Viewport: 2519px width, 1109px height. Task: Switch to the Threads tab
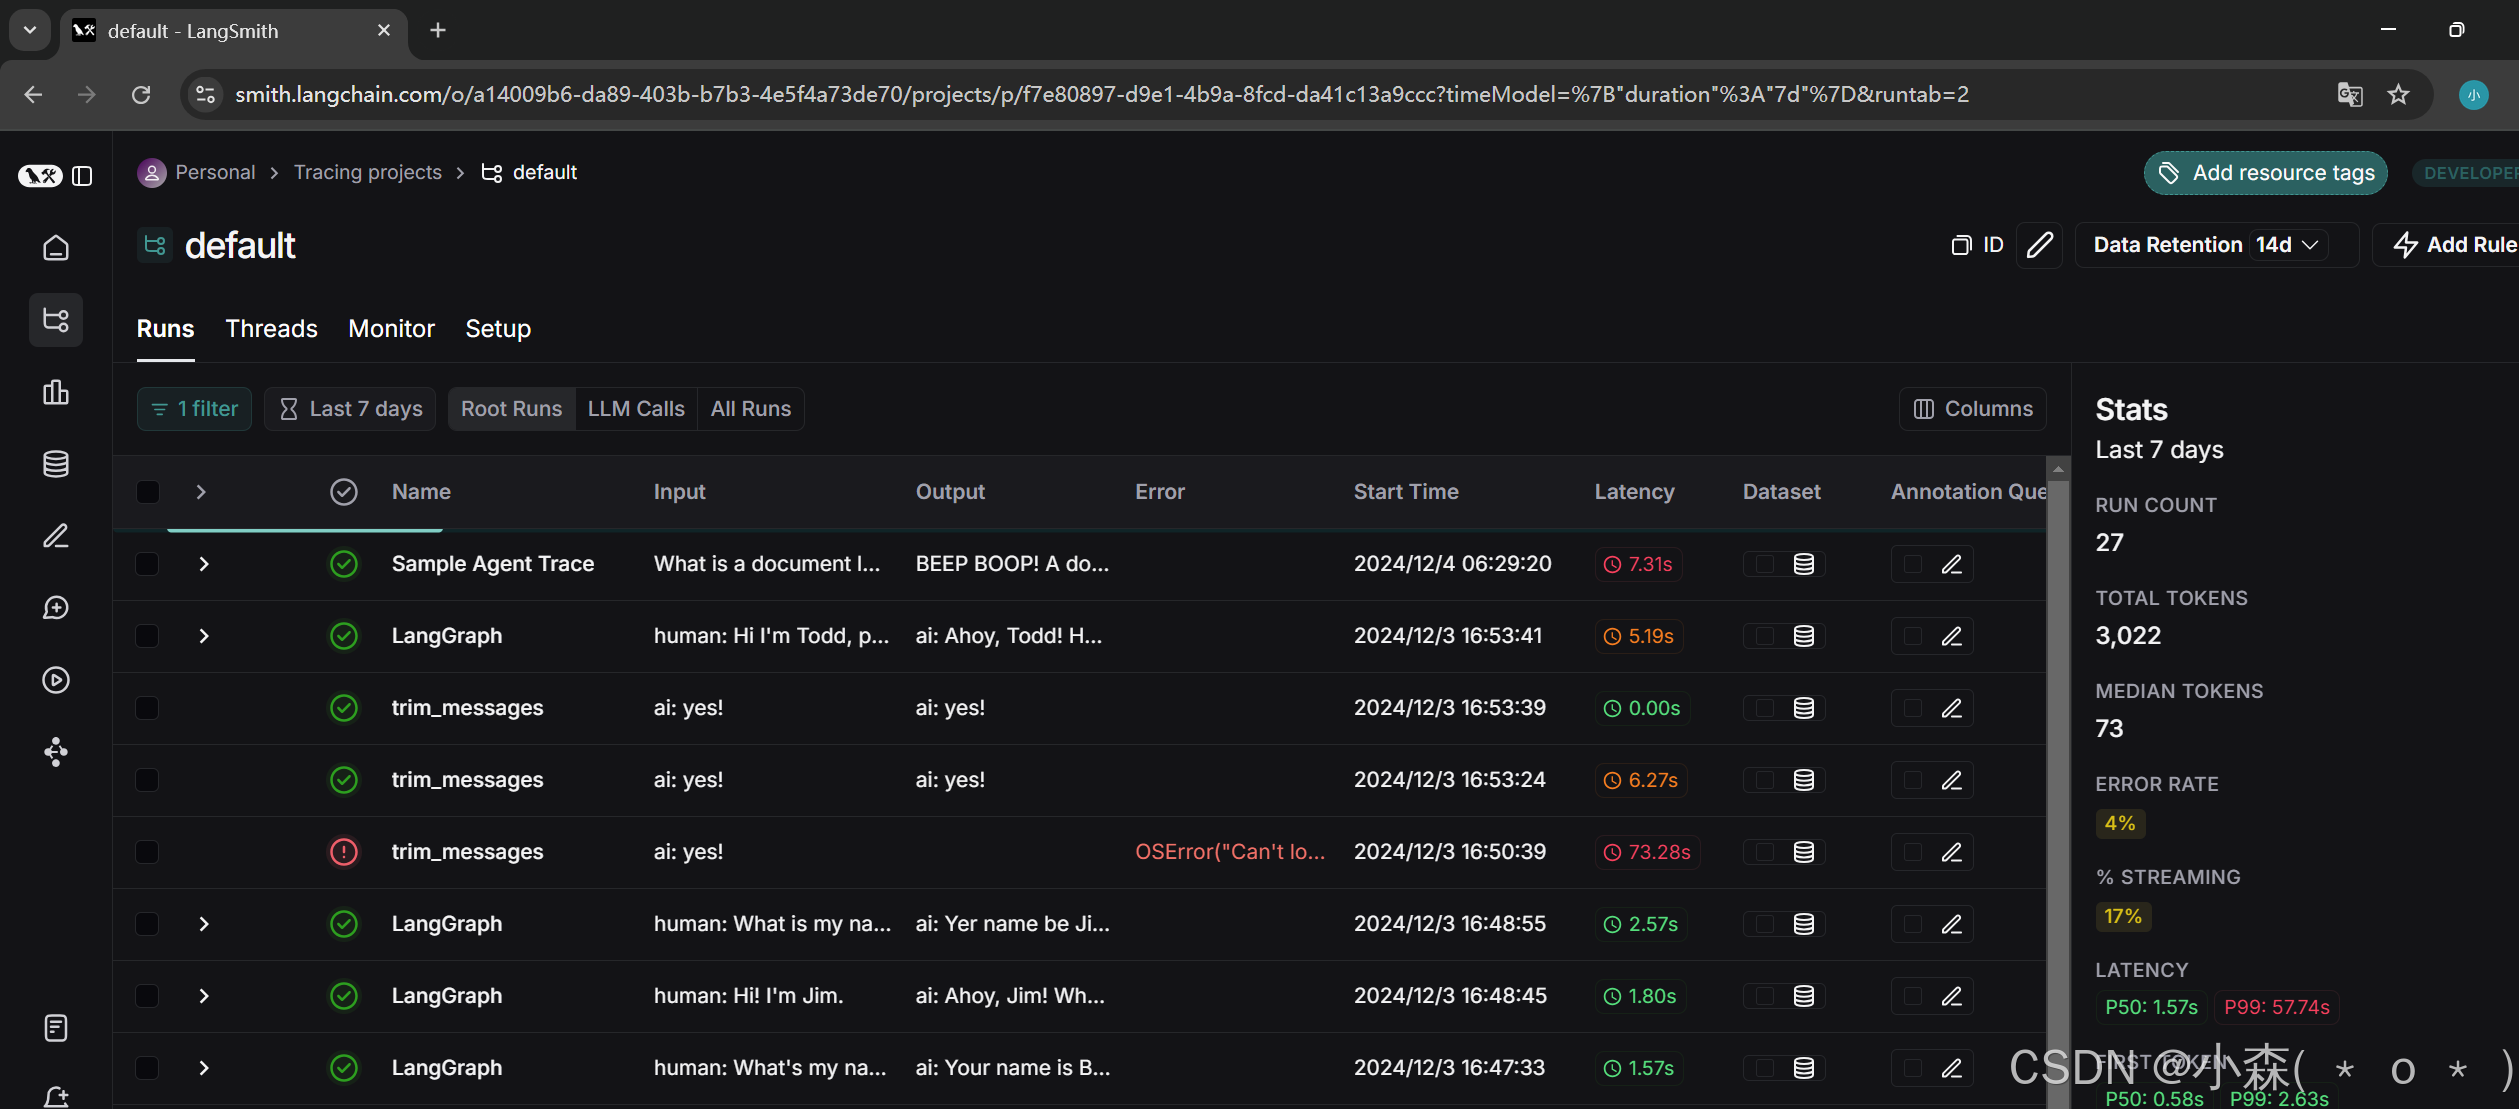[271, 329]
